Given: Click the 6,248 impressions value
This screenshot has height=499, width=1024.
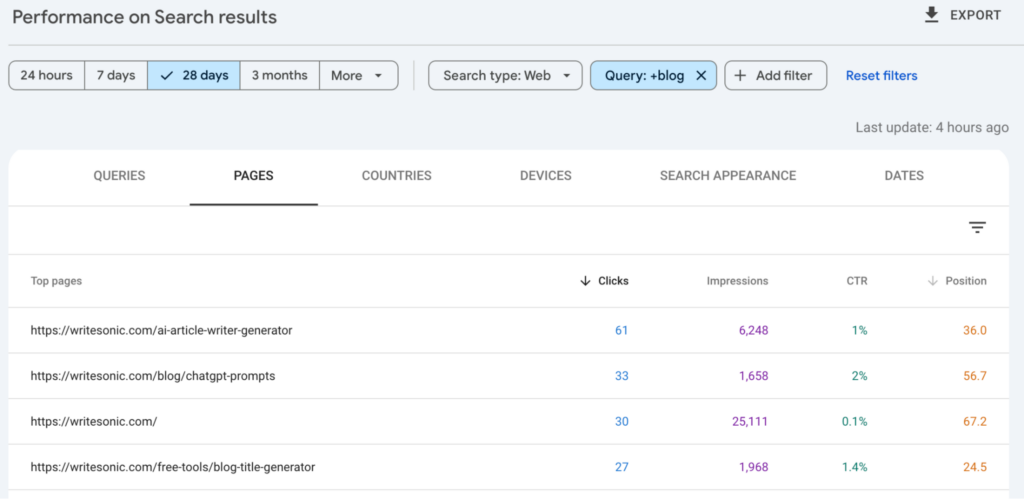Looking at the screenshot, I should 754,330.
